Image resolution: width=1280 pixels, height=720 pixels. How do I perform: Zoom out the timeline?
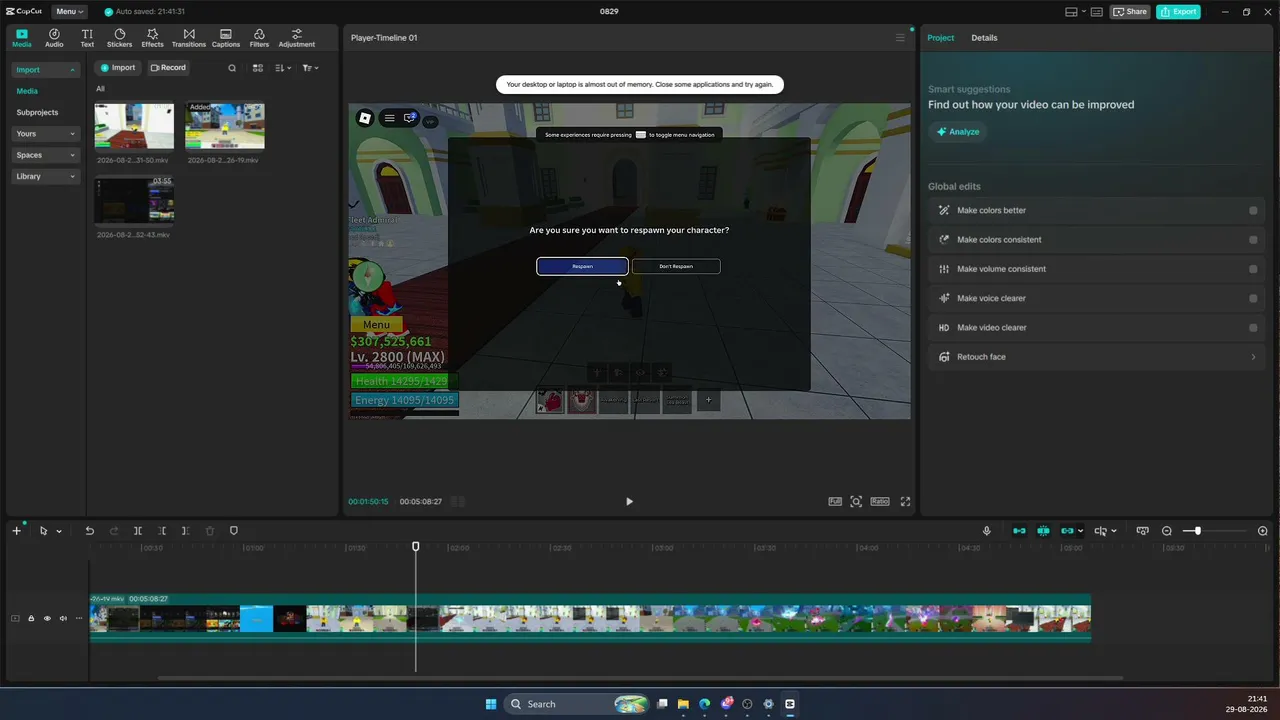coord(1167,531)
